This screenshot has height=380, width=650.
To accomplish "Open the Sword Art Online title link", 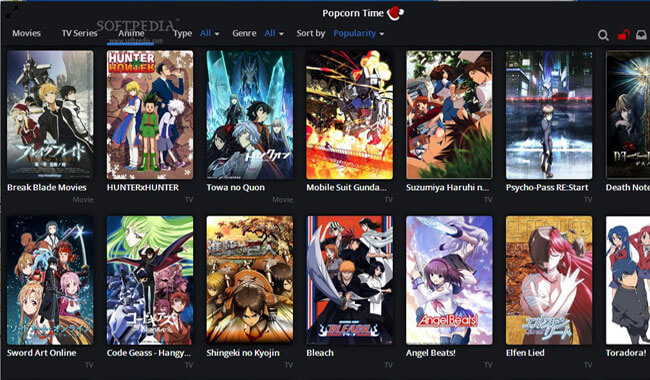I will pos(41,353).
